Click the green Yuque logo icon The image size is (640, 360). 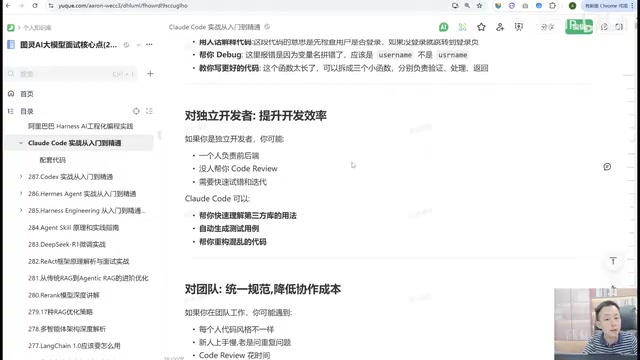11,28
